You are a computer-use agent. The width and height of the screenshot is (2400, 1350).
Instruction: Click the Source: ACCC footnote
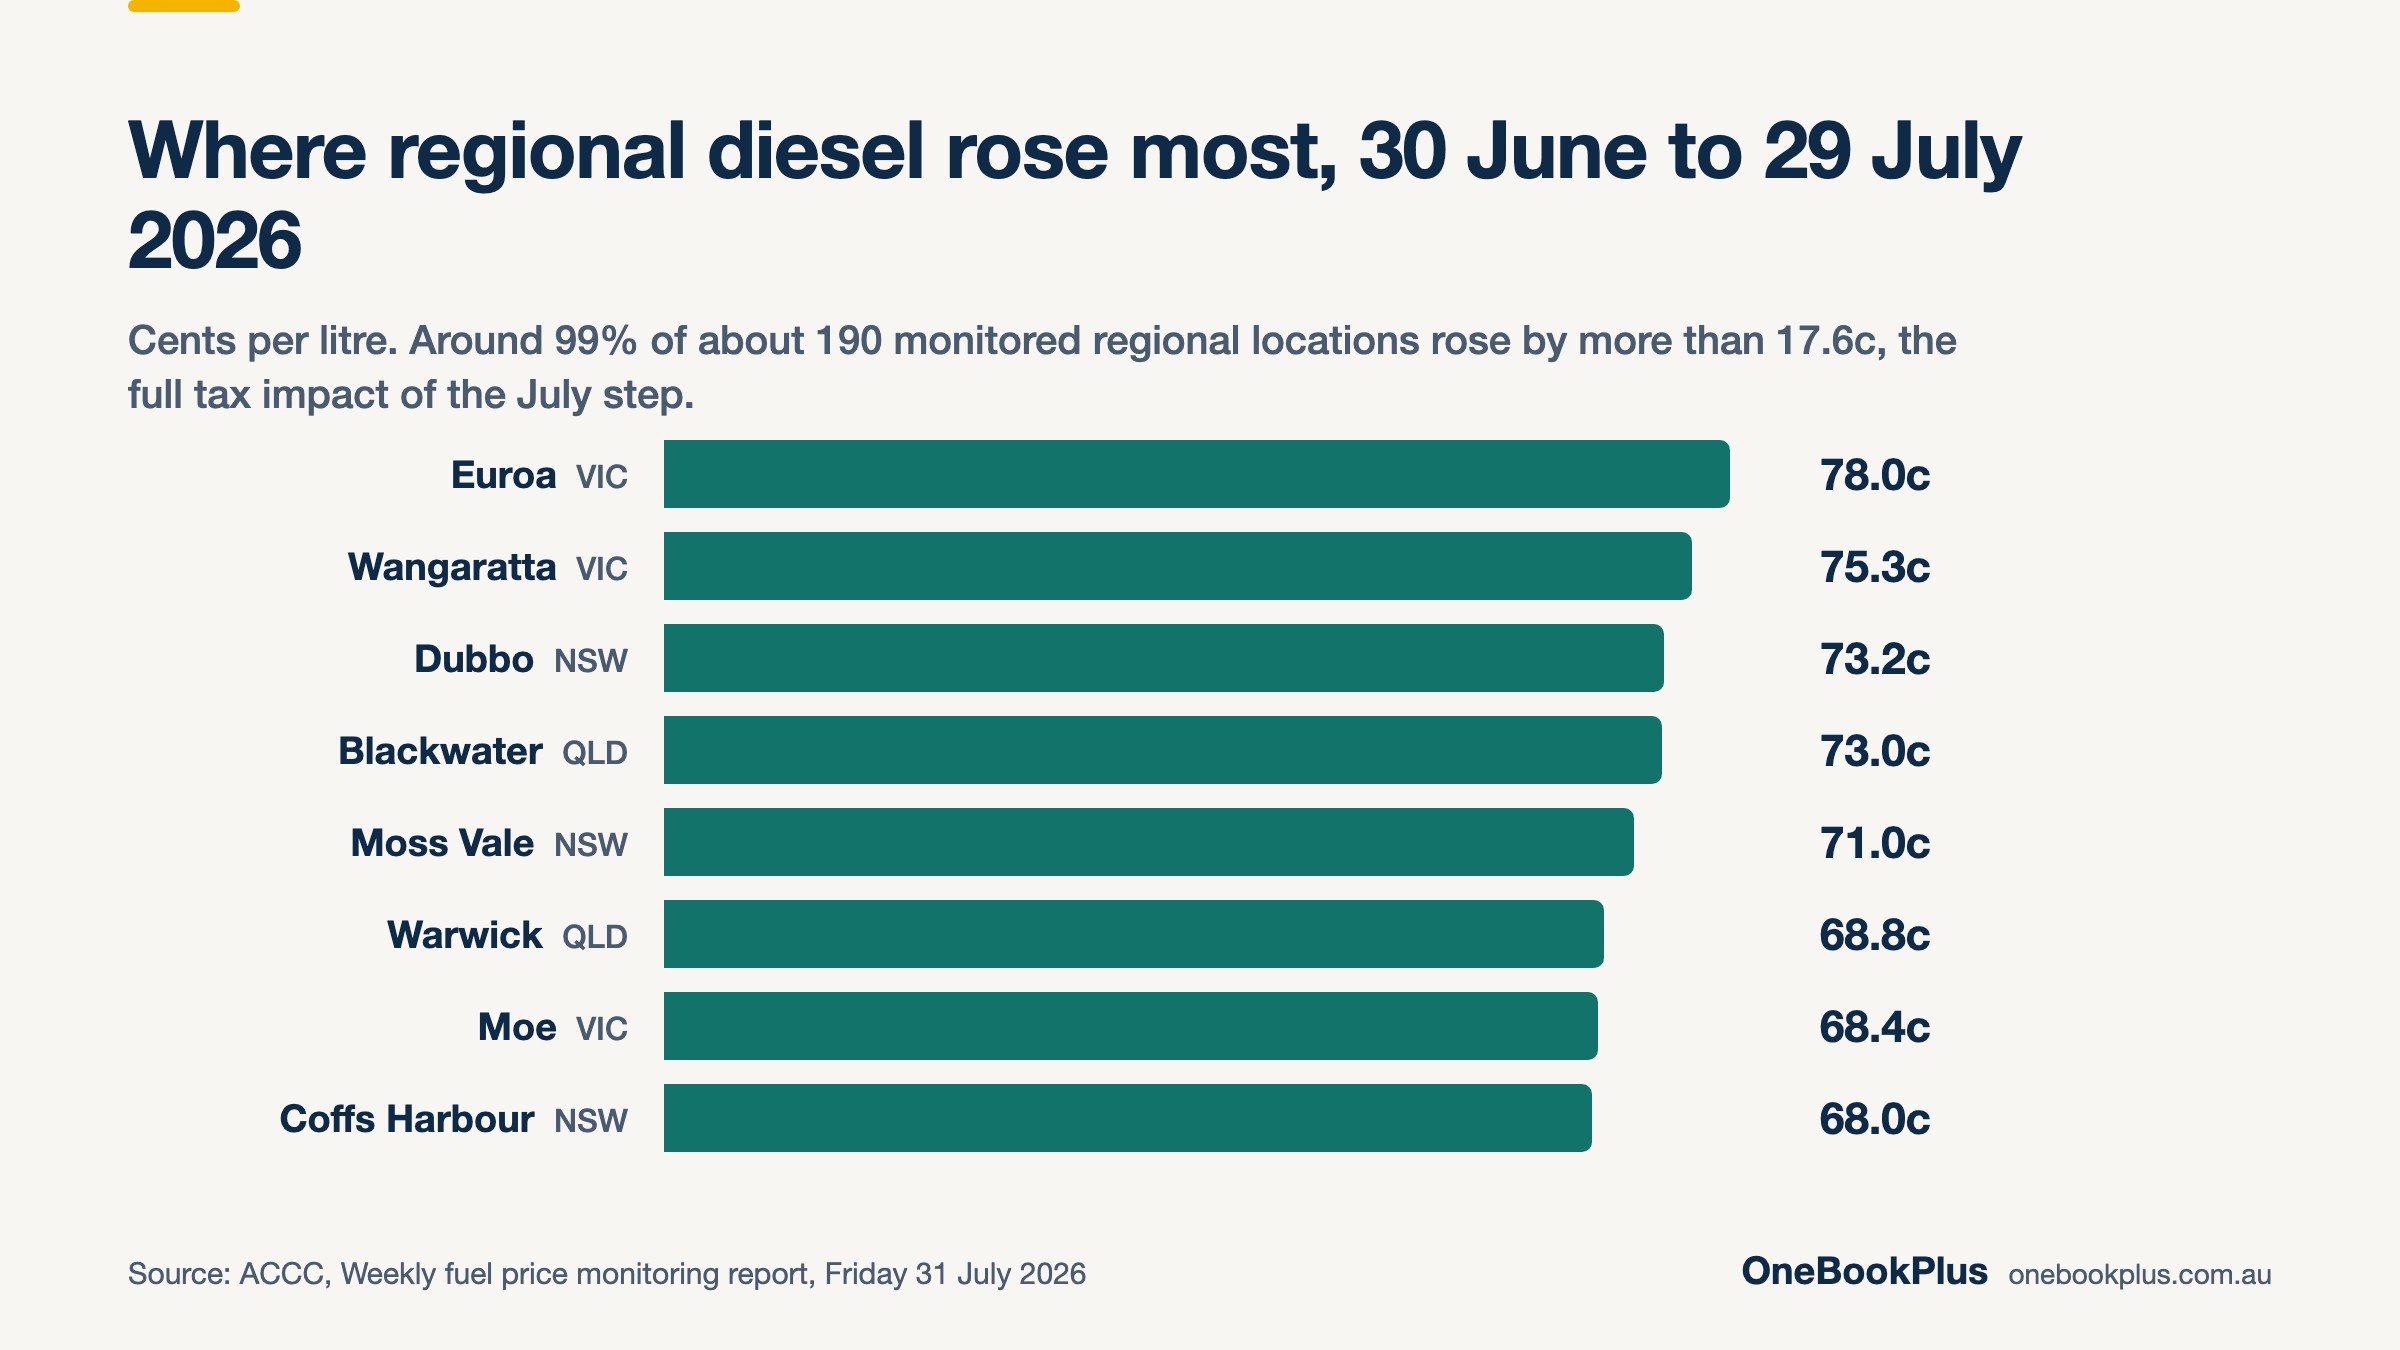[607, 1274]
